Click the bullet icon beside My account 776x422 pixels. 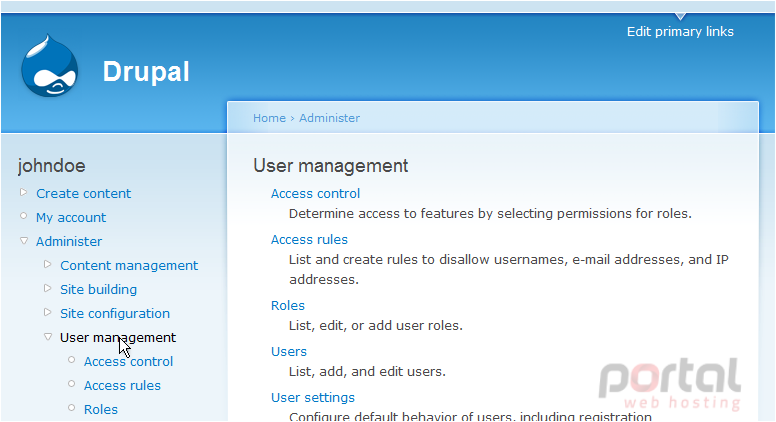[x=23, y=216]
